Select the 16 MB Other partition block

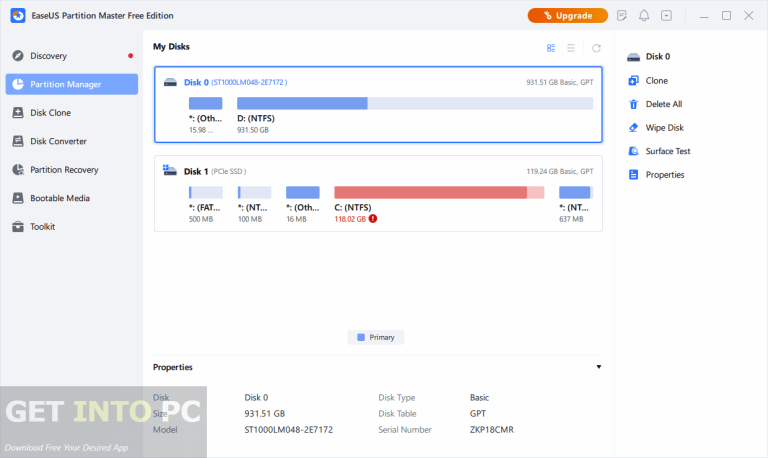pos(303,193)
